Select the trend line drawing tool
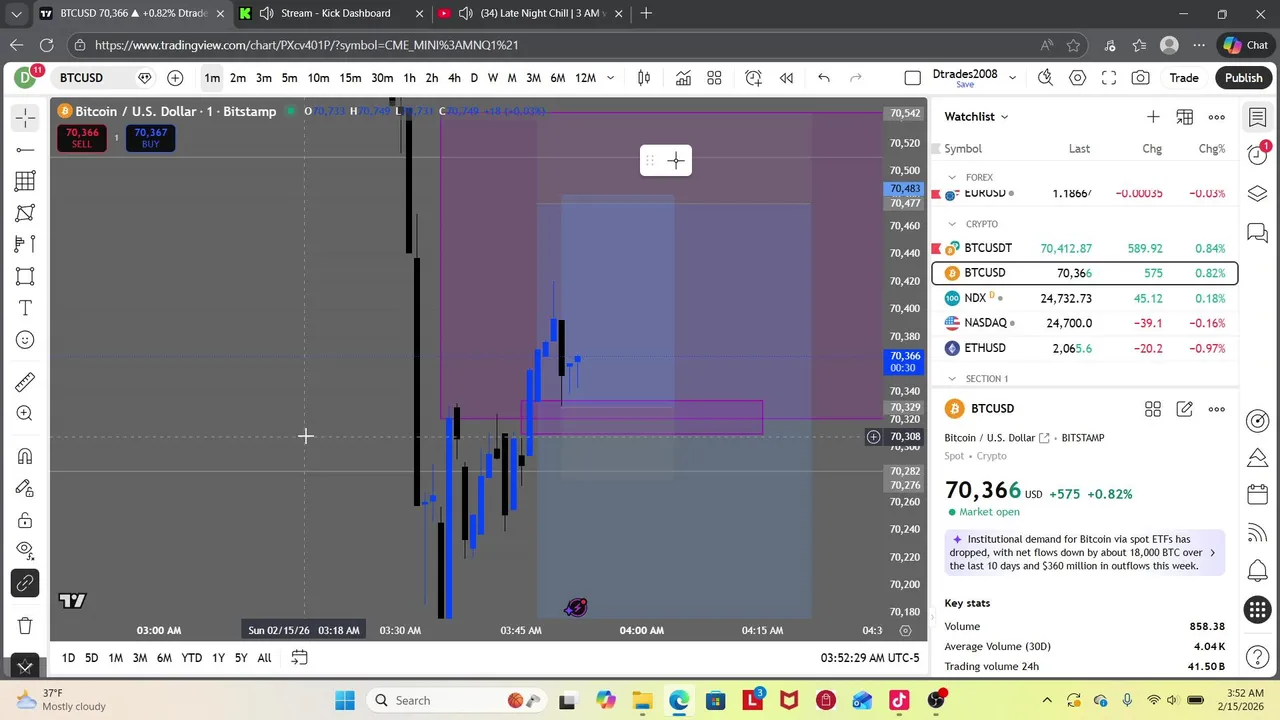 25,150
